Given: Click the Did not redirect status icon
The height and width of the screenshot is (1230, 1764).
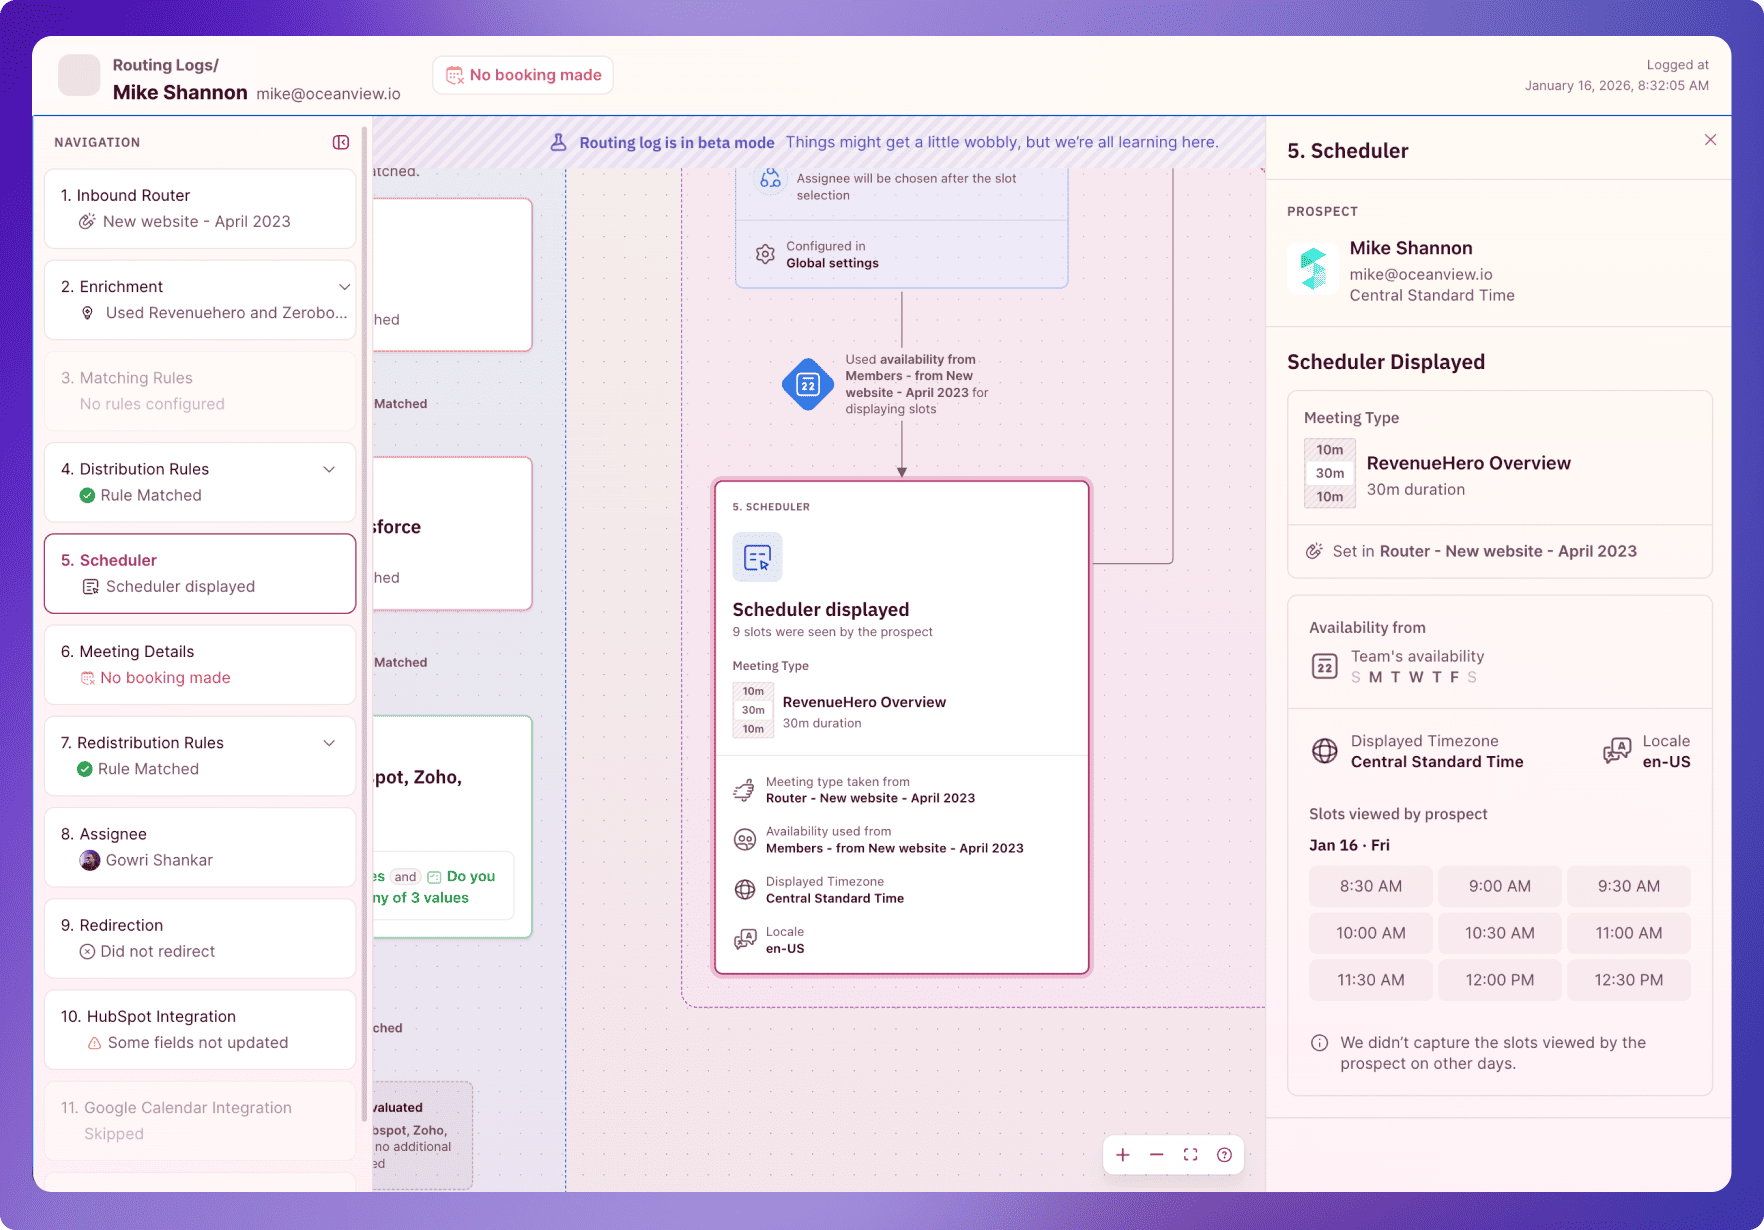Looking at the screenshot, I should point(88,952).
